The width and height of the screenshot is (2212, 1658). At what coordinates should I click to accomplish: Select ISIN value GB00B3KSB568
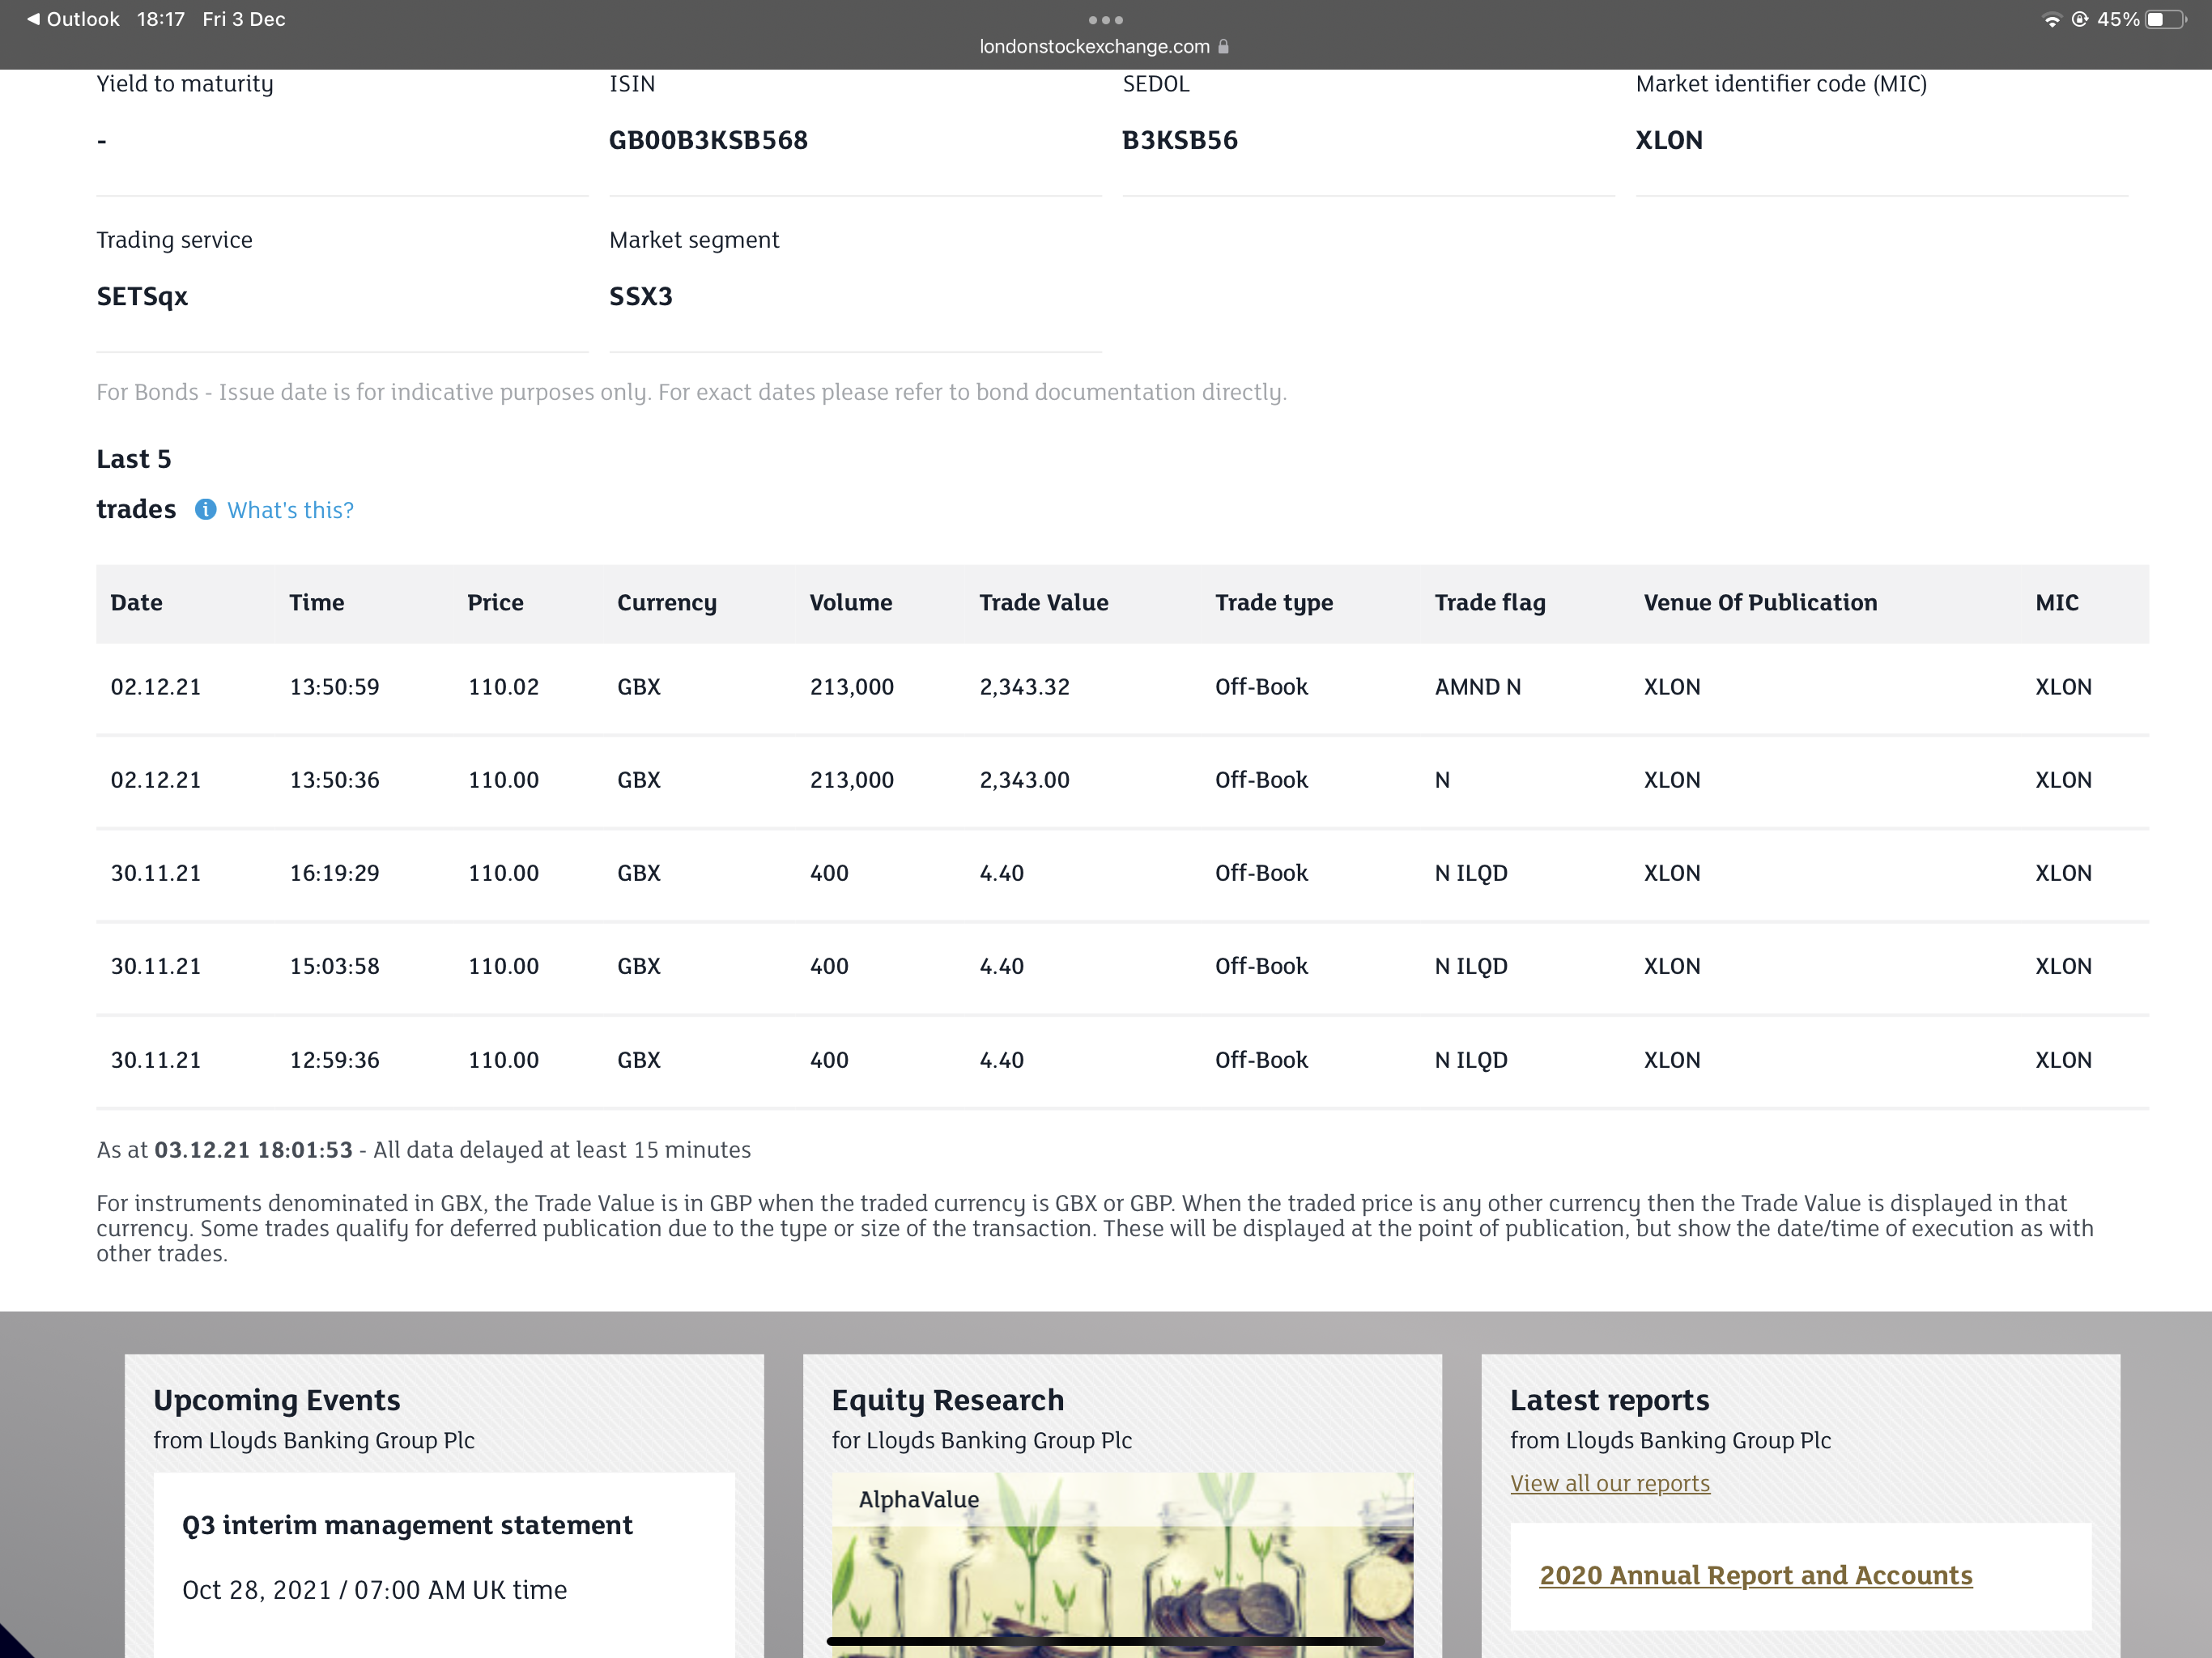click(708, 140)
